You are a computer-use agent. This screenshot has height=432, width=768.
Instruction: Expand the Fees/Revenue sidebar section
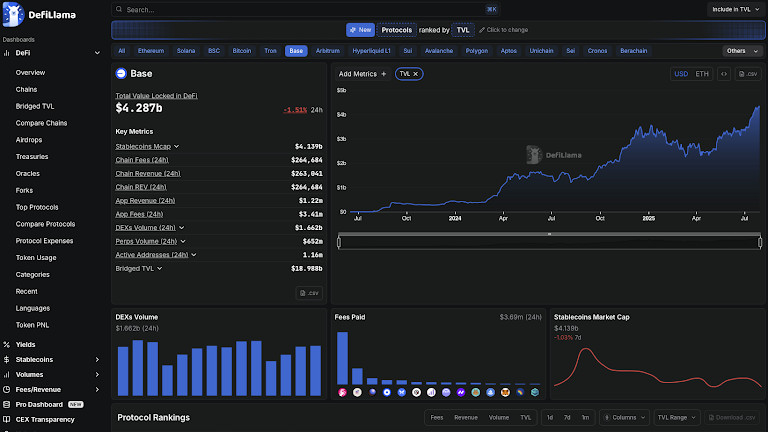click(97, 389)
